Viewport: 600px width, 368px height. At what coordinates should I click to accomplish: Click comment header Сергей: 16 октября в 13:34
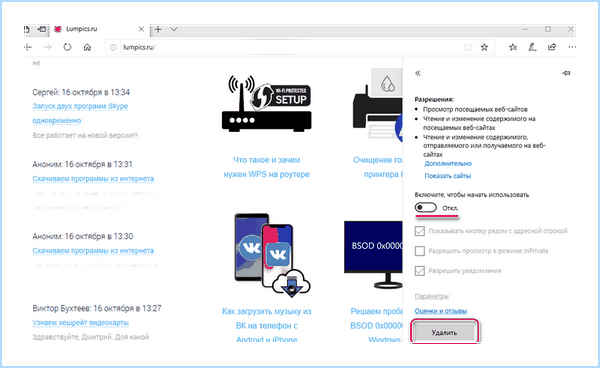[81, 92]
